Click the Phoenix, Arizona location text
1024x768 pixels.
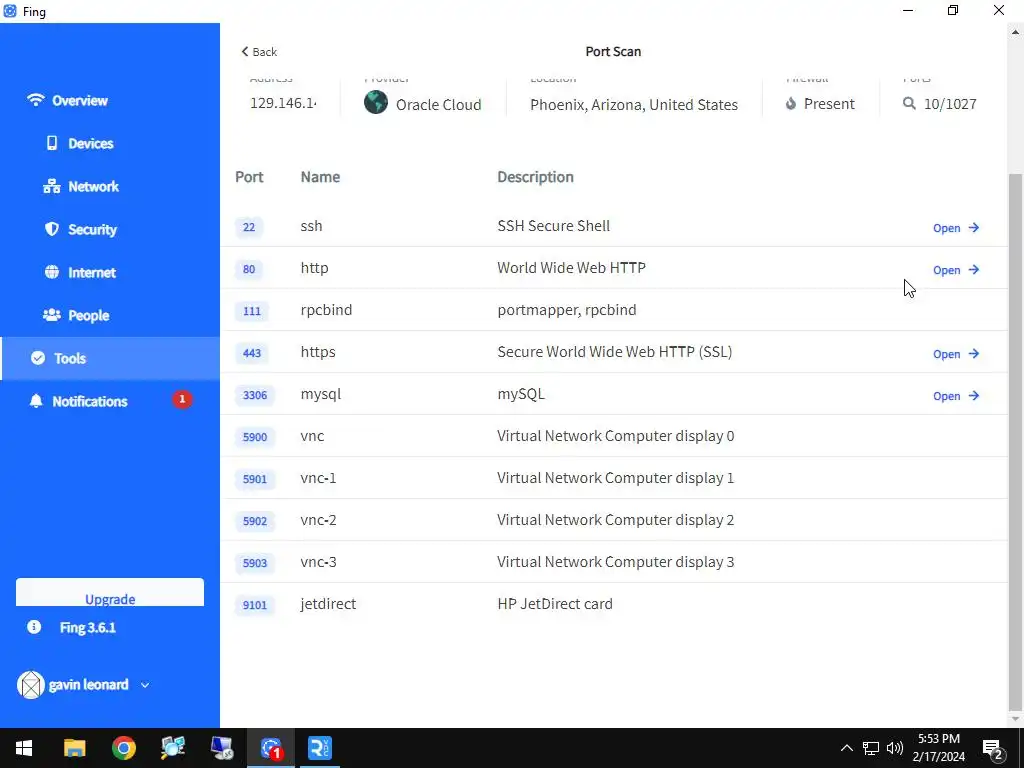(634, 104)
